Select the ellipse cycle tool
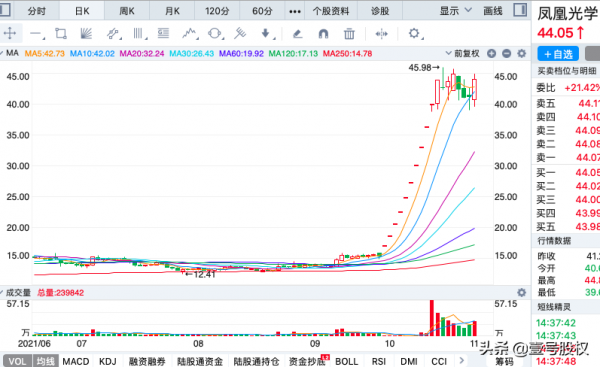The height and width of the screenshot is (367, 600). click(215, 34)
